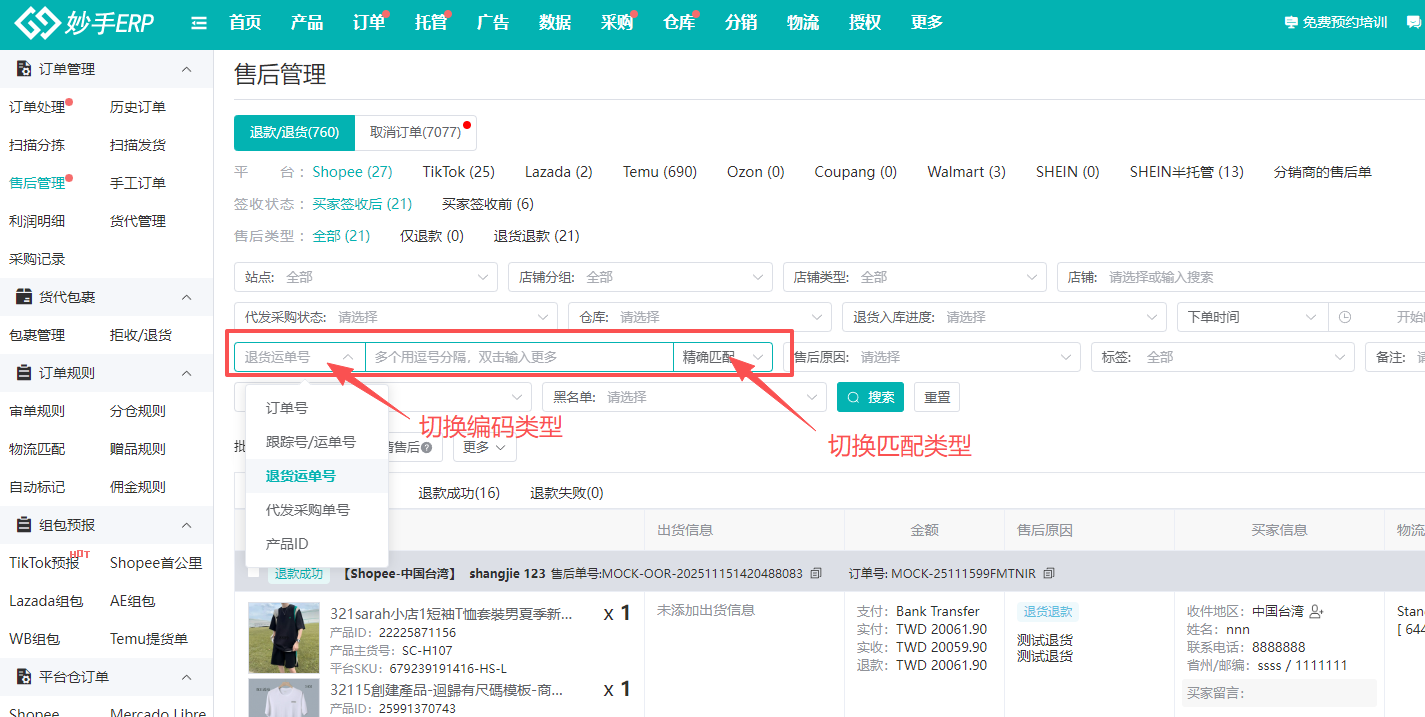Click the add-buyer icon next to 中国台湾
Viewport: 1425px width, 717px height.
coord(1316,611)
